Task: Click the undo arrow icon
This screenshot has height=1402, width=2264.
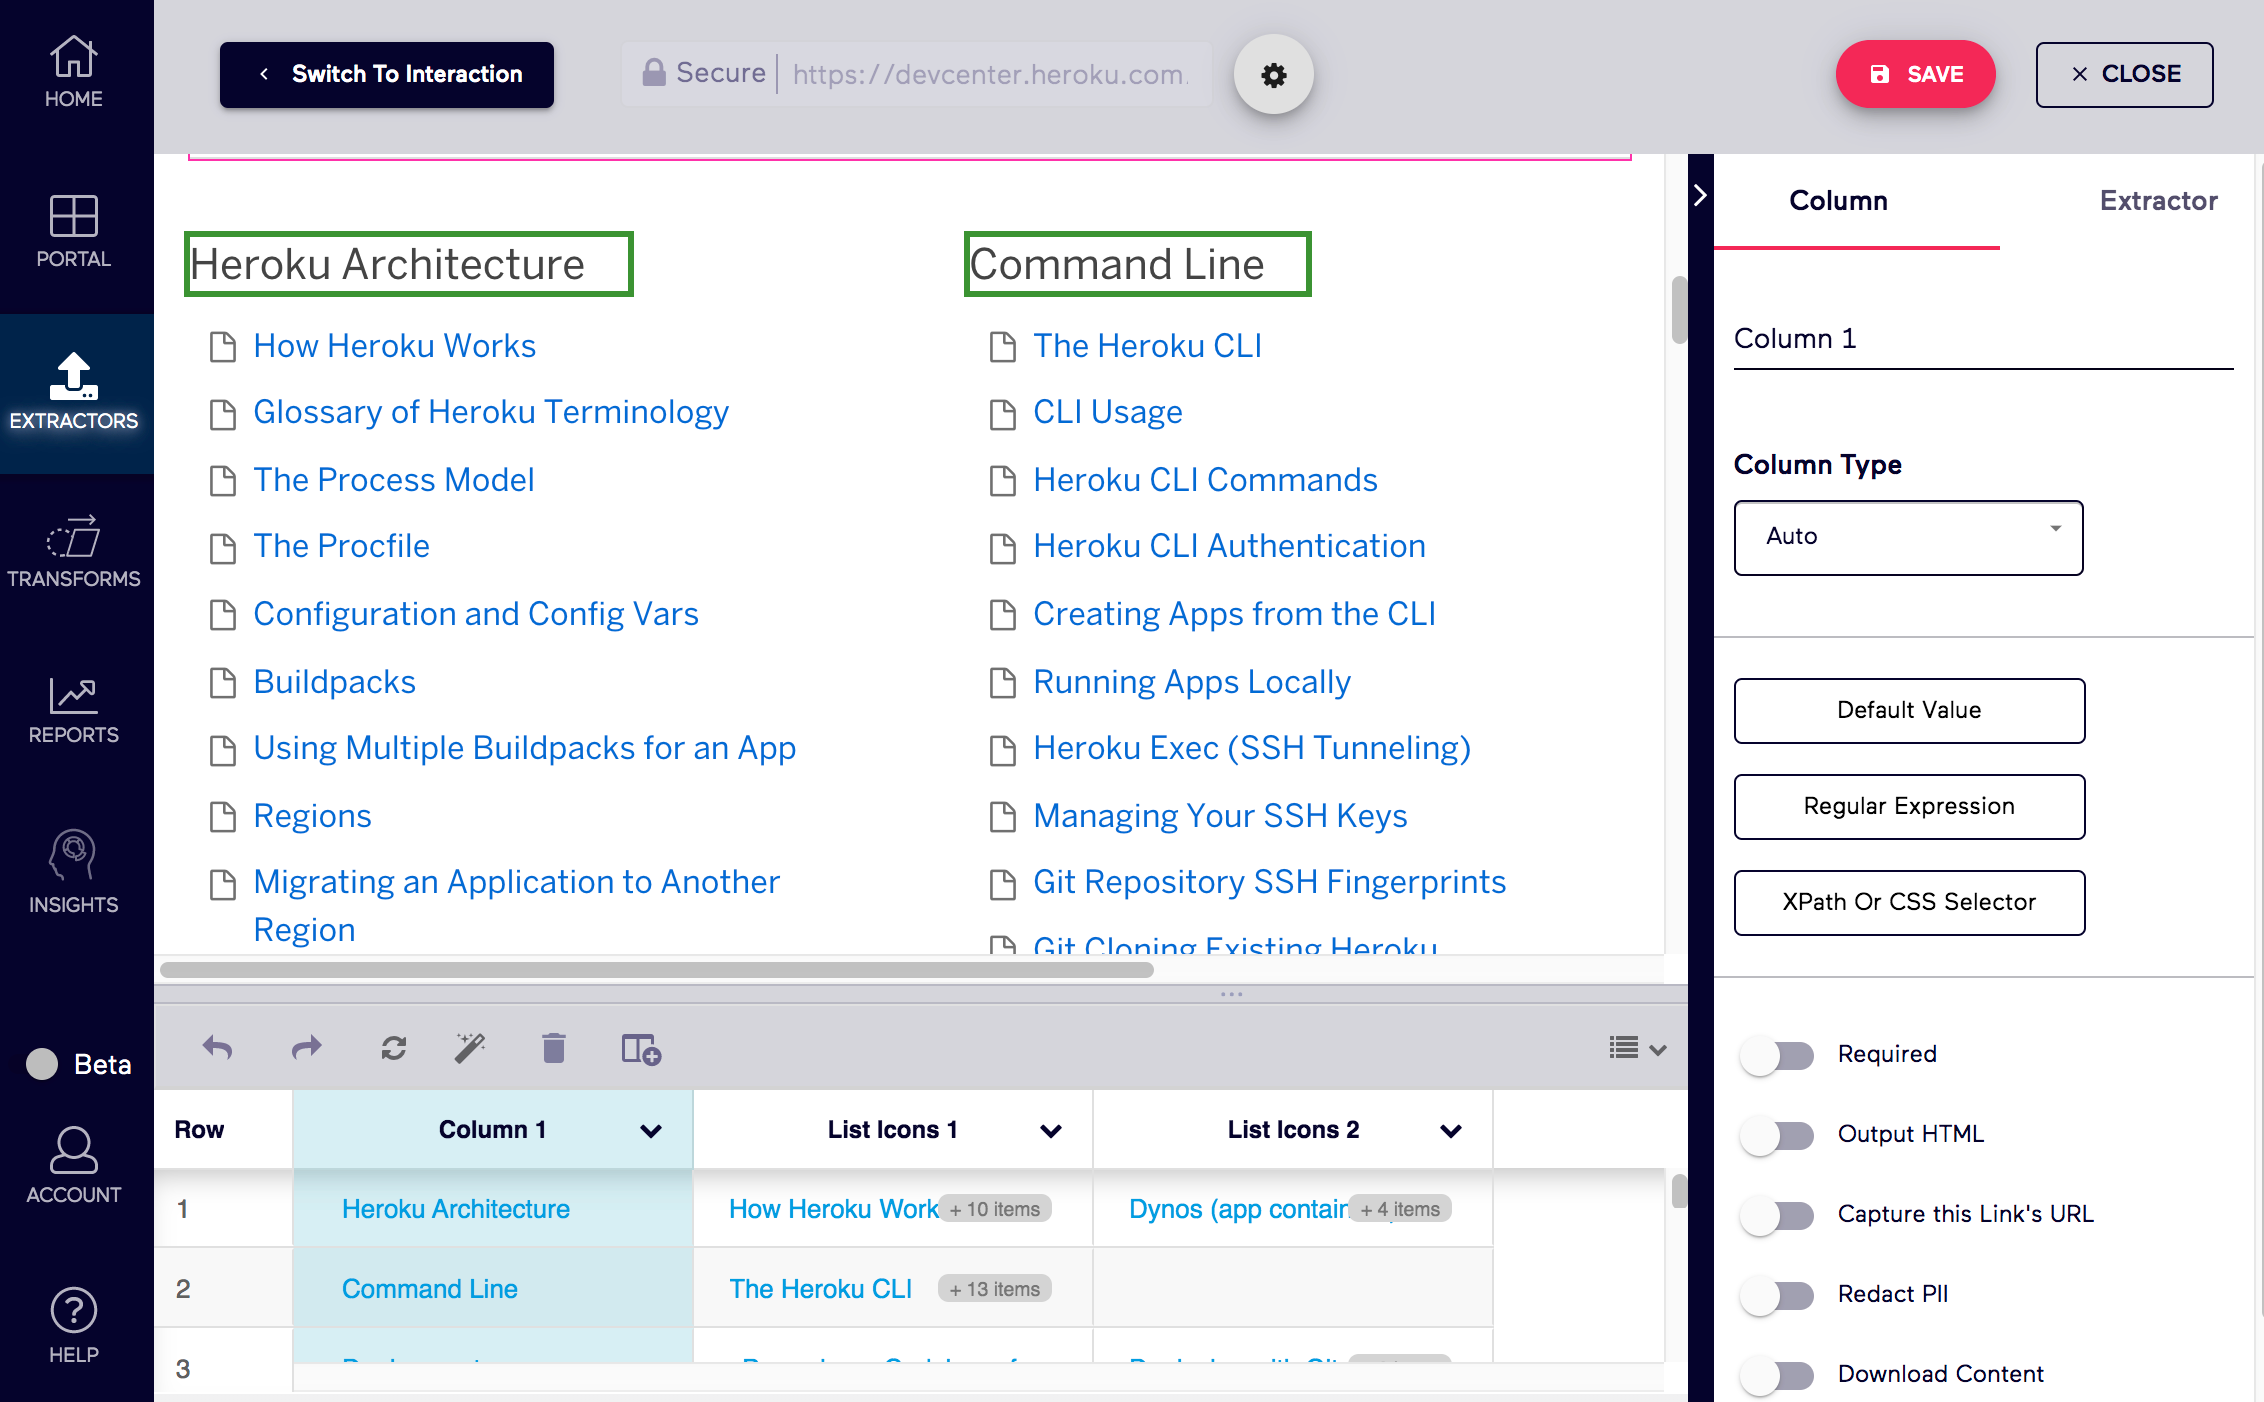Action: (x=217, y=1048)
